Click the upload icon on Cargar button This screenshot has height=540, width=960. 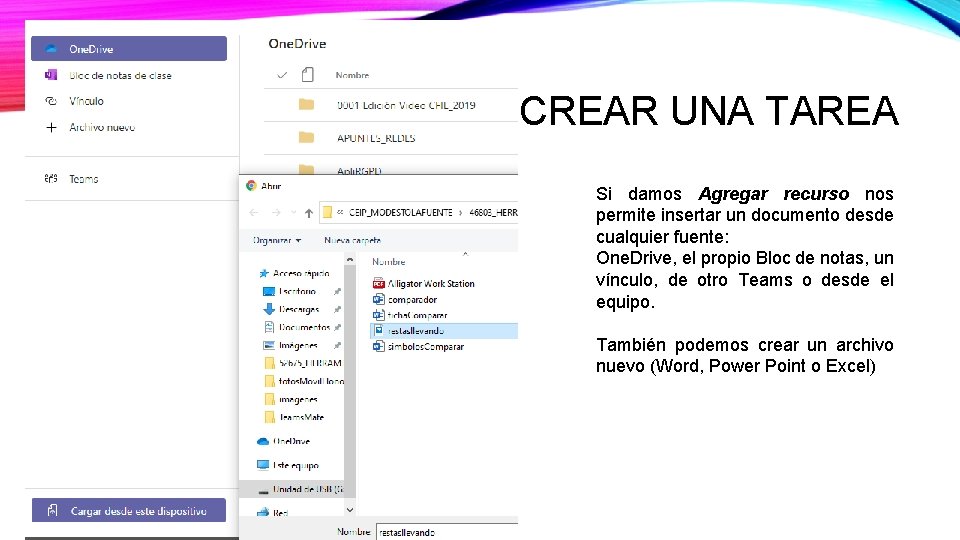[x=53, y=511]
